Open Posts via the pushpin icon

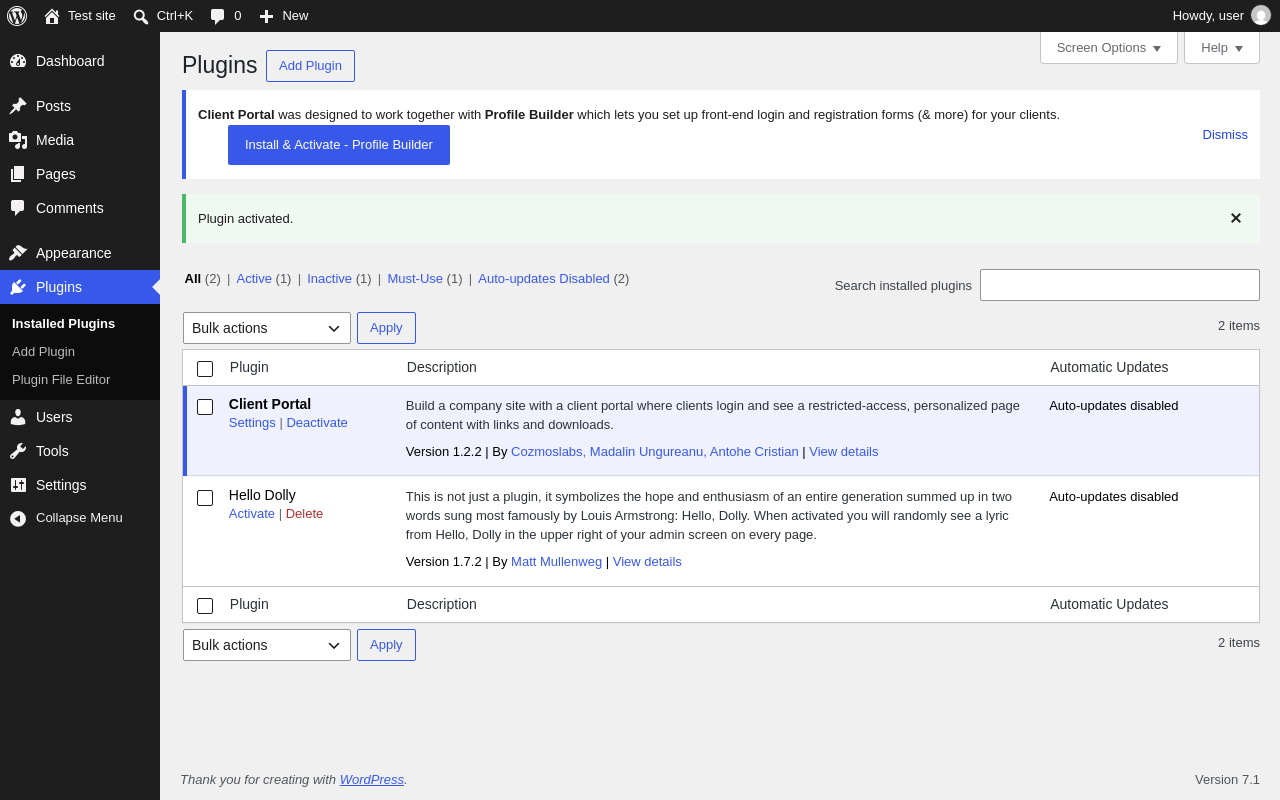tap(18, 106)
